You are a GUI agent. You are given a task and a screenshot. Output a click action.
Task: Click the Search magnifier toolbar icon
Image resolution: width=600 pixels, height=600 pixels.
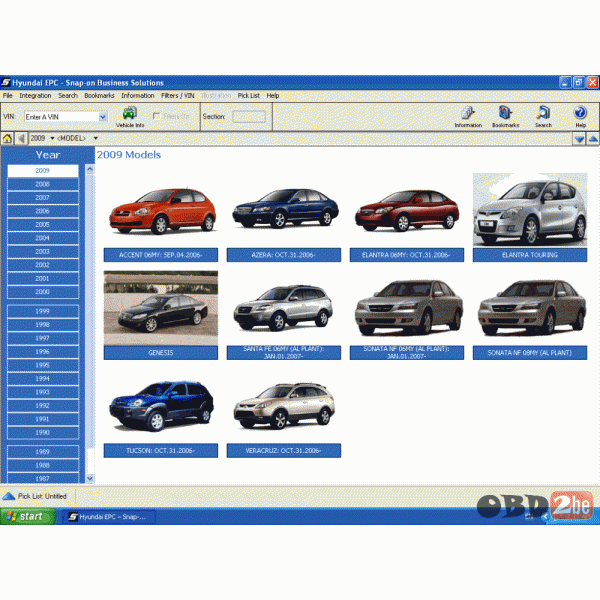[543, 113]
